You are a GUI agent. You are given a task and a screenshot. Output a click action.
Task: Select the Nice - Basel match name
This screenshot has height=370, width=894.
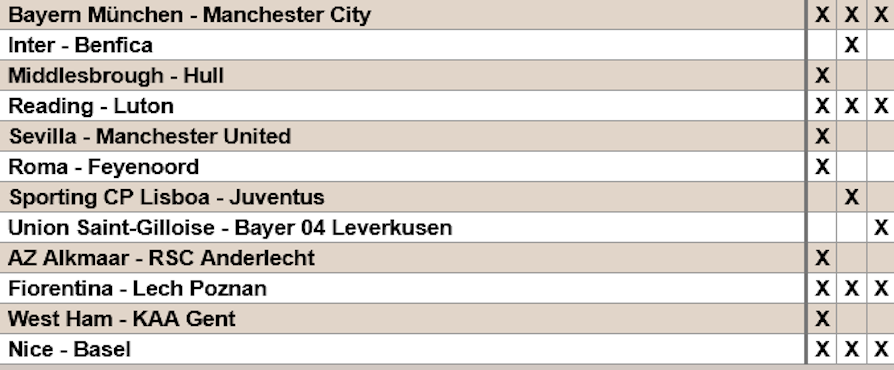[x=70, y=349]
